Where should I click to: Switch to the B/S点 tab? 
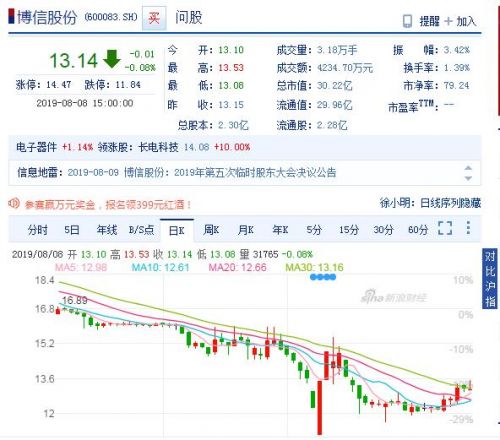click(x=141, y=230)
